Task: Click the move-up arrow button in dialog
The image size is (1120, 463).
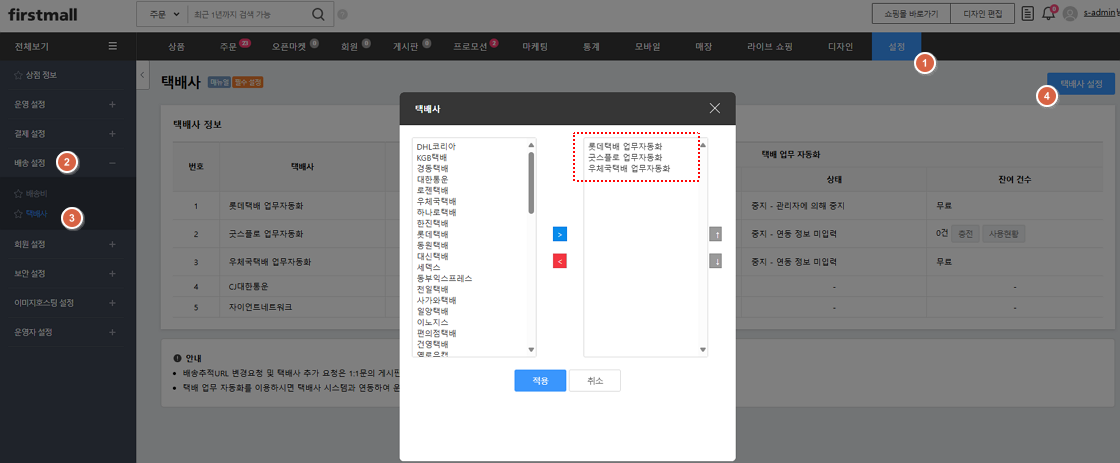Action: pyautogui.click(x=716, y=234)
